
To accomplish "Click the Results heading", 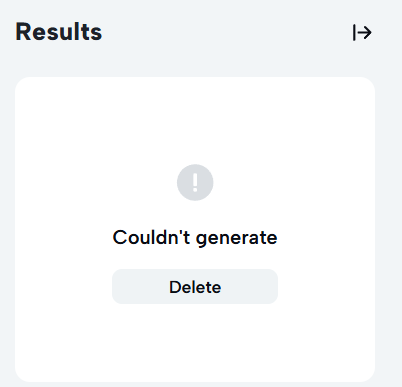I will (59, 32).
